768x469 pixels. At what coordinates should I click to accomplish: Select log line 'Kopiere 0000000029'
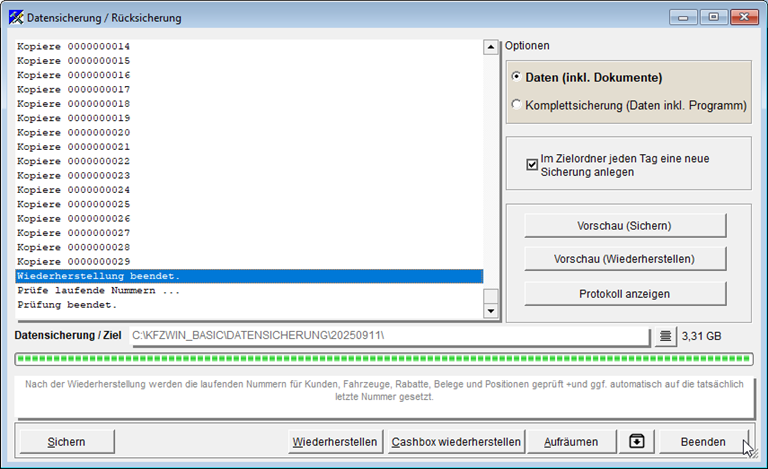[x=249, y=261]
